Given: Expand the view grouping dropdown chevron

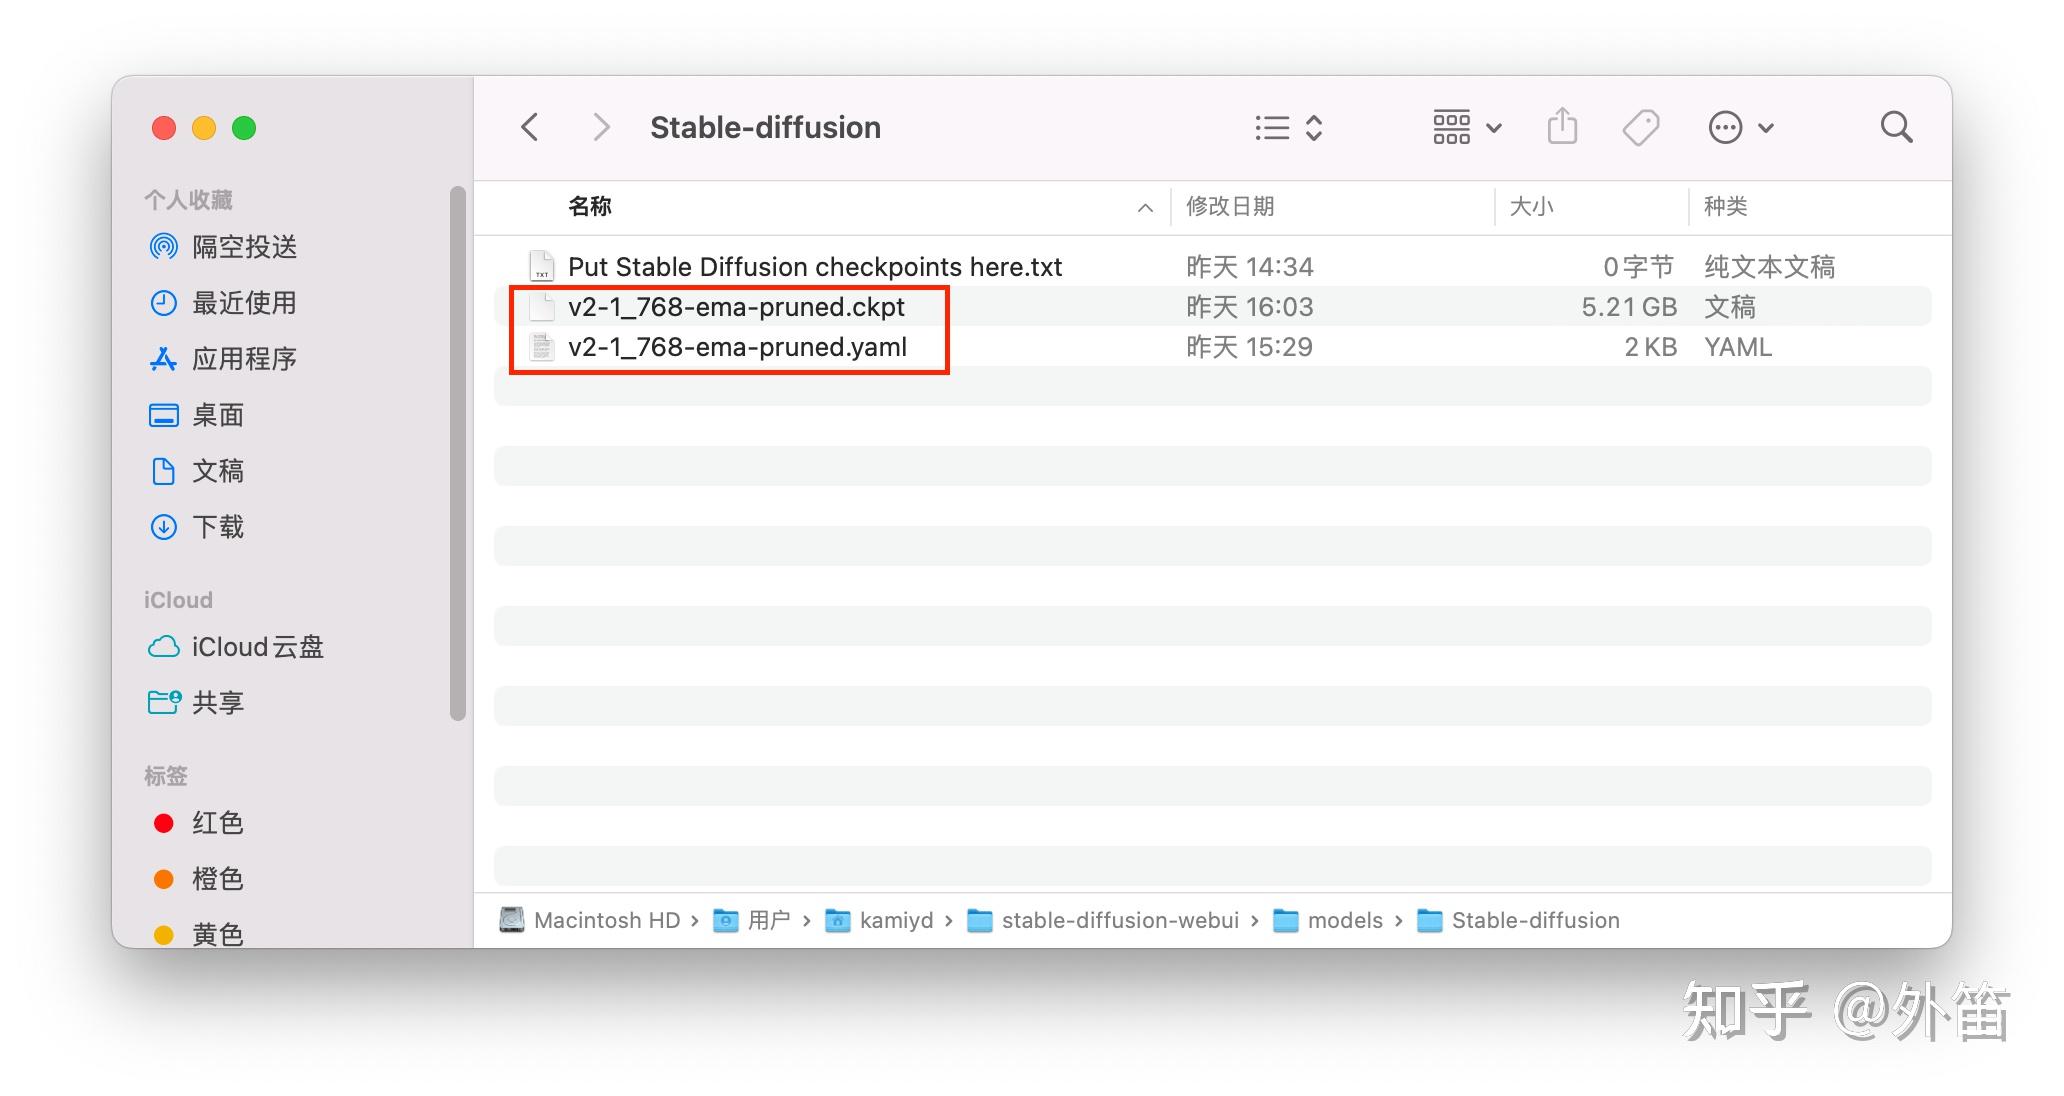Looking at the screenshot, I should pyautogui.click(x=1496, y=127).
